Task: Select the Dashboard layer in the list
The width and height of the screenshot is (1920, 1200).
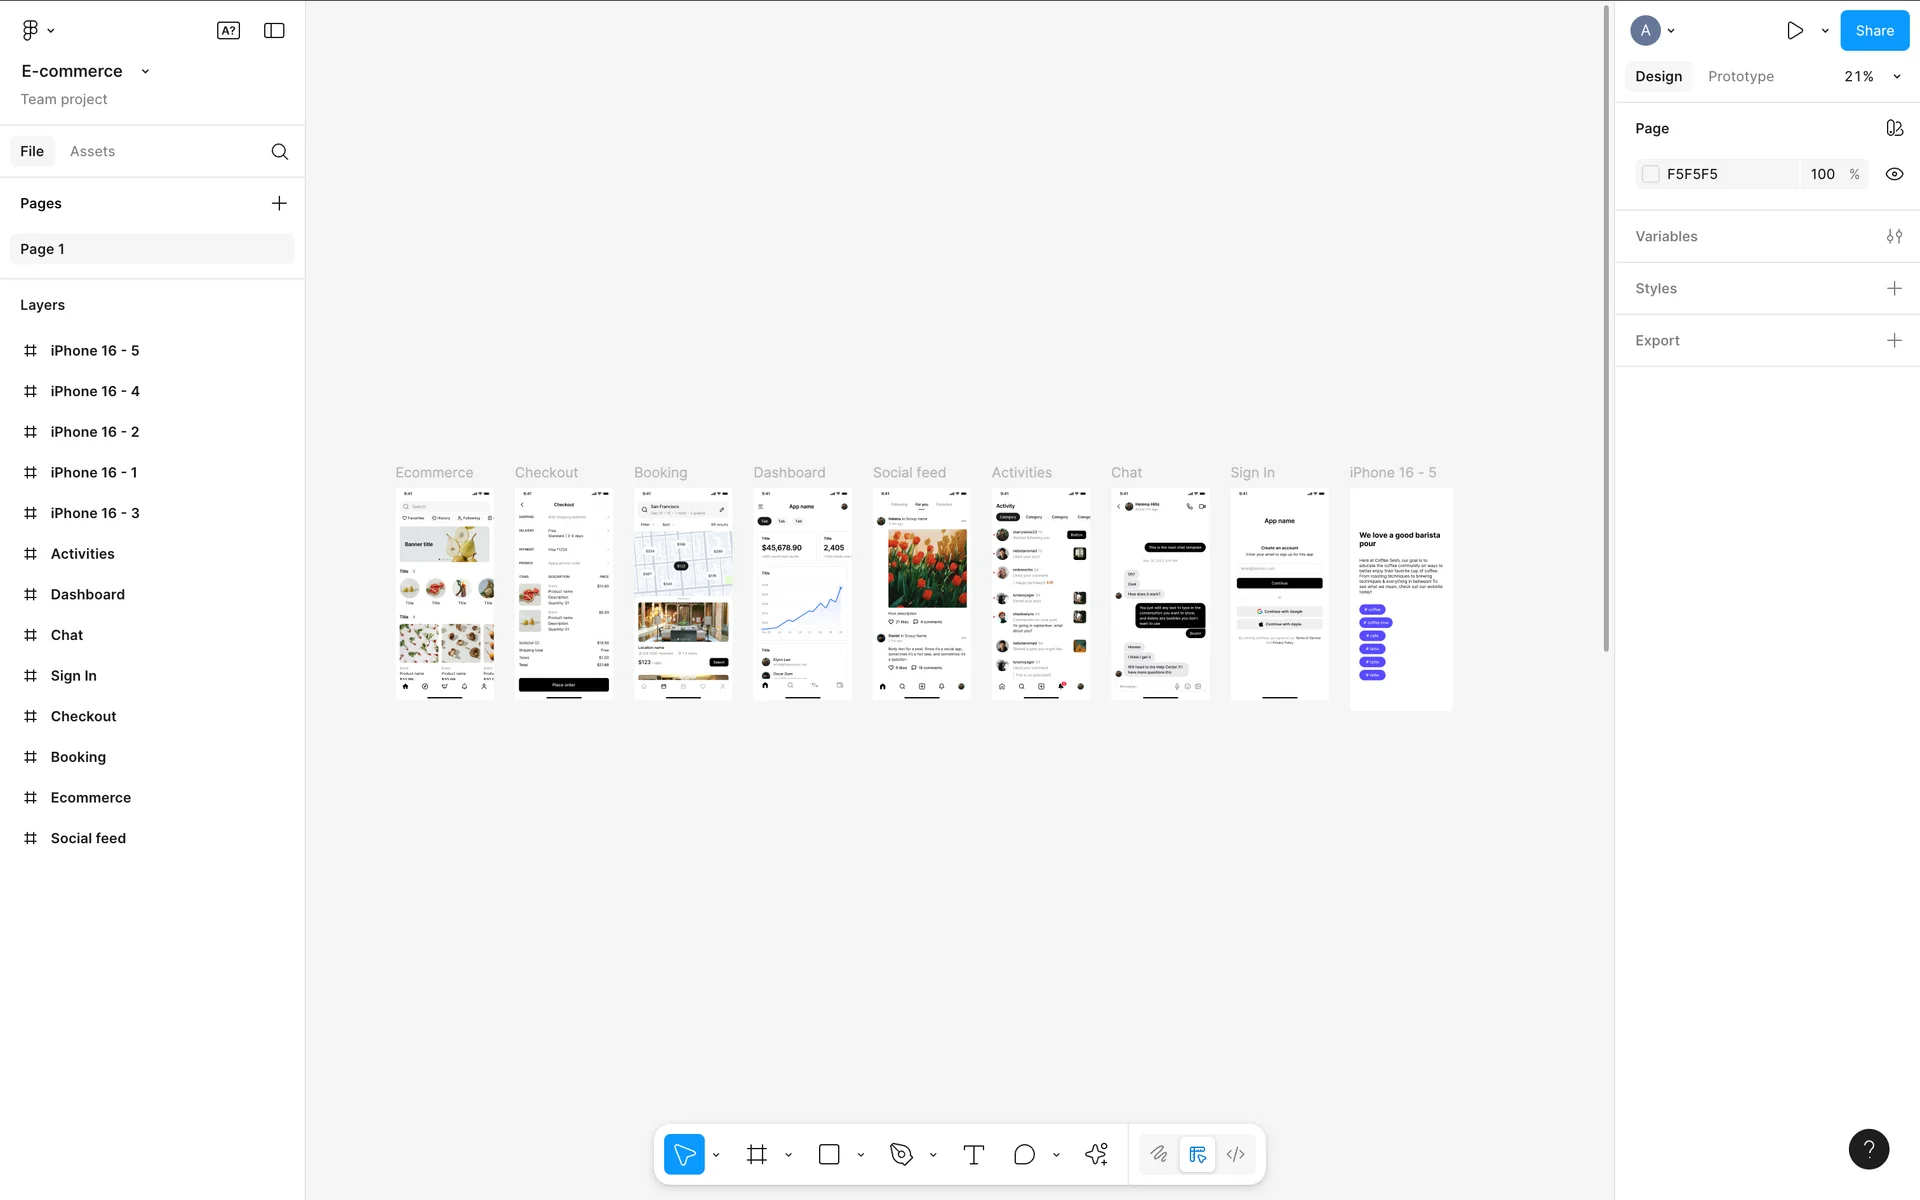Action: [x=88, y=594]
